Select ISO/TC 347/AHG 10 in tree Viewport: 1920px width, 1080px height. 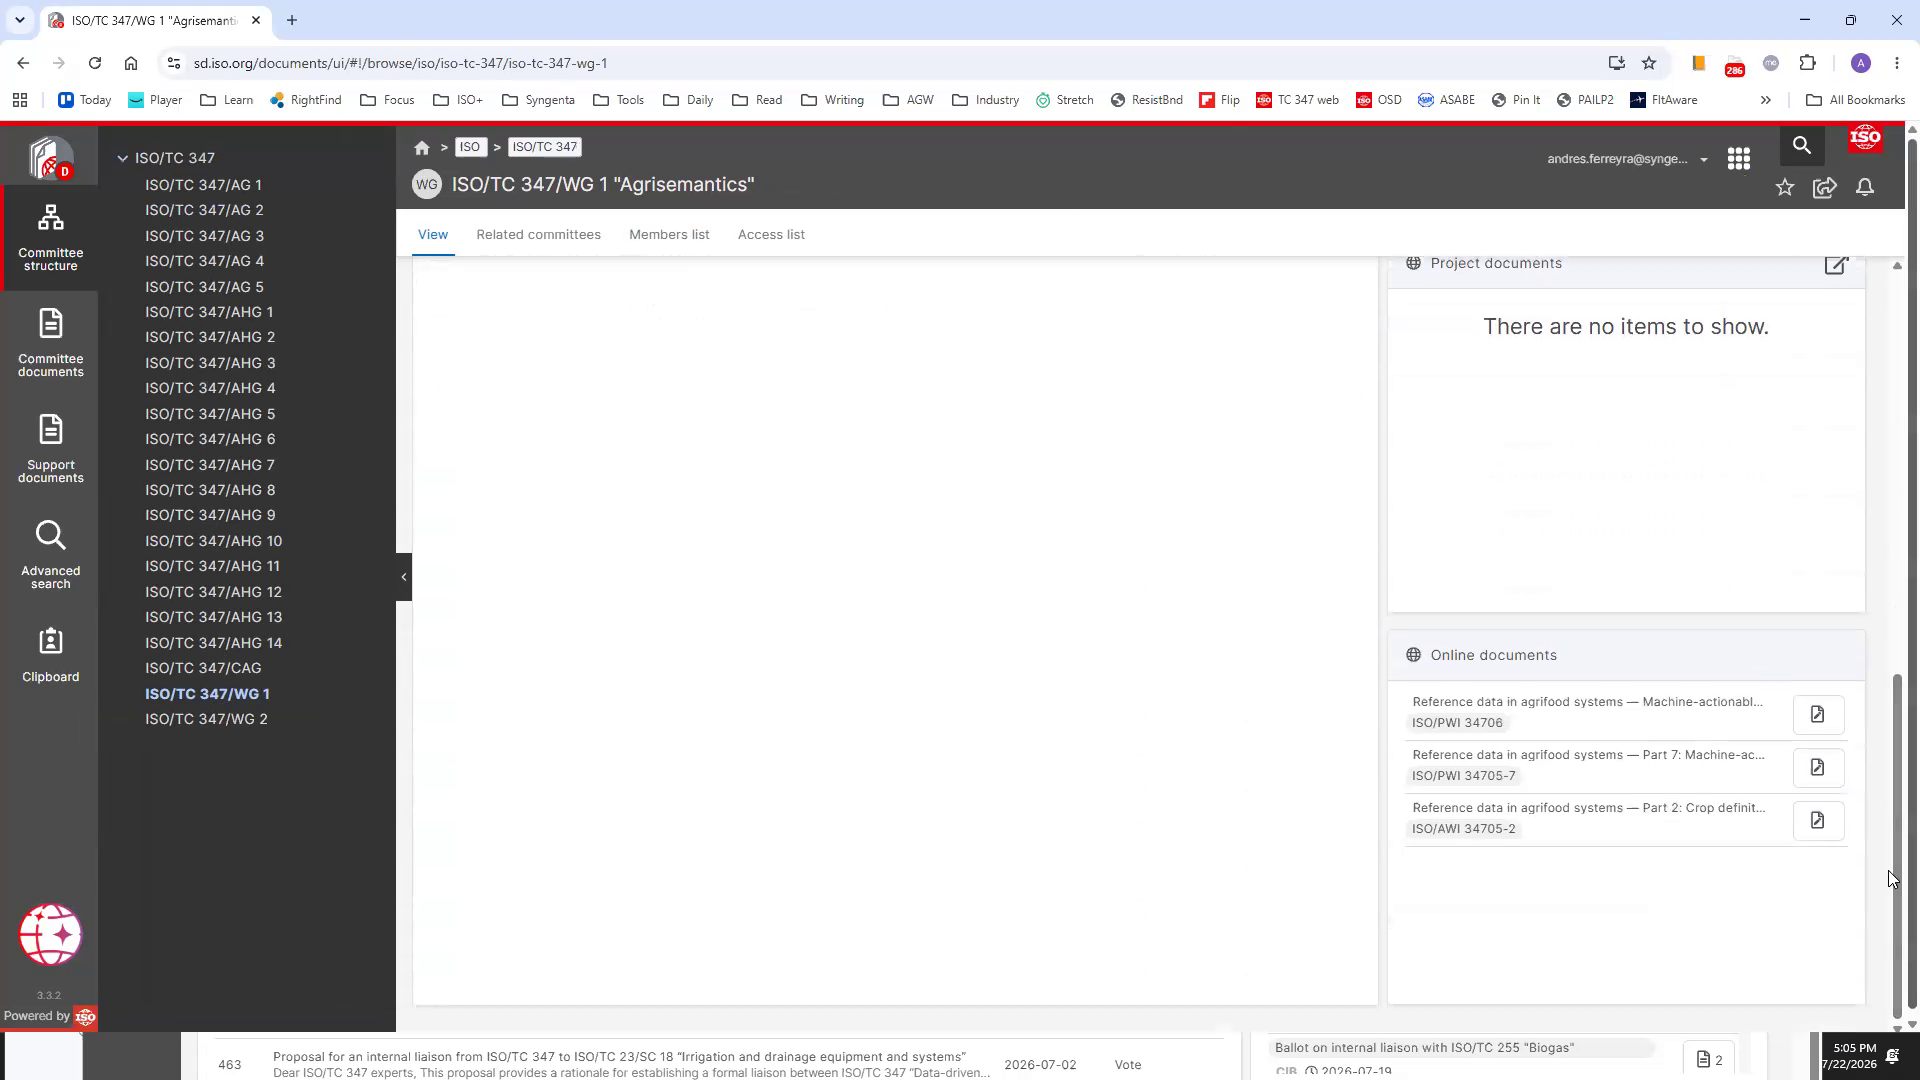click(213, 541)
